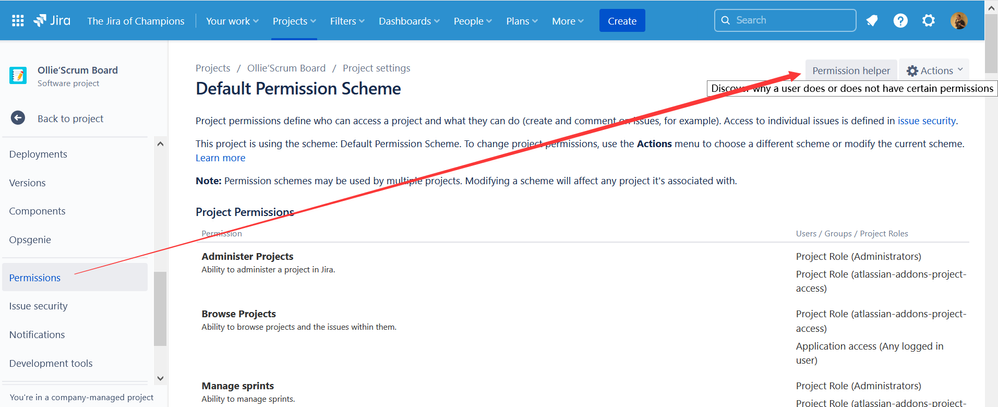Click the Default Permission Scheme heading
This screenshot has width=998, height=407.
pos(298,89)
